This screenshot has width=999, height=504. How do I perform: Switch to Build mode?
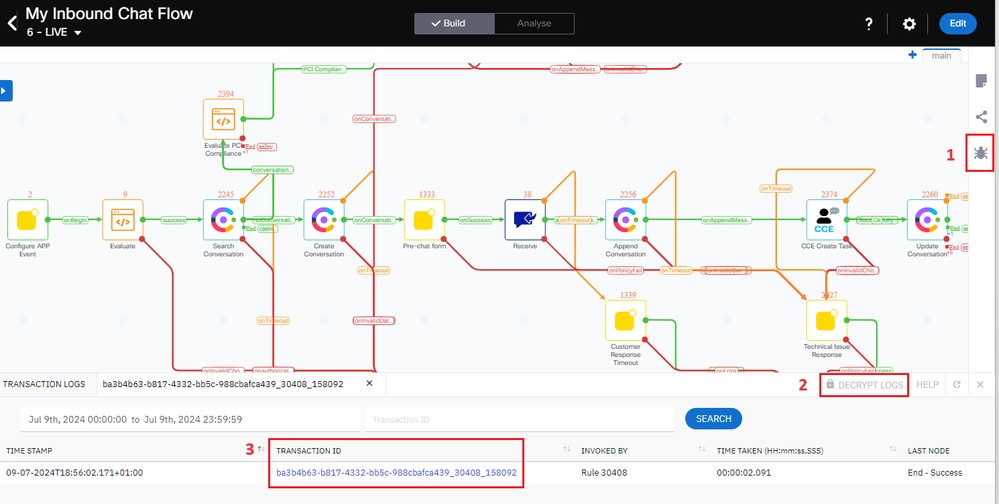tap(454, 24)
